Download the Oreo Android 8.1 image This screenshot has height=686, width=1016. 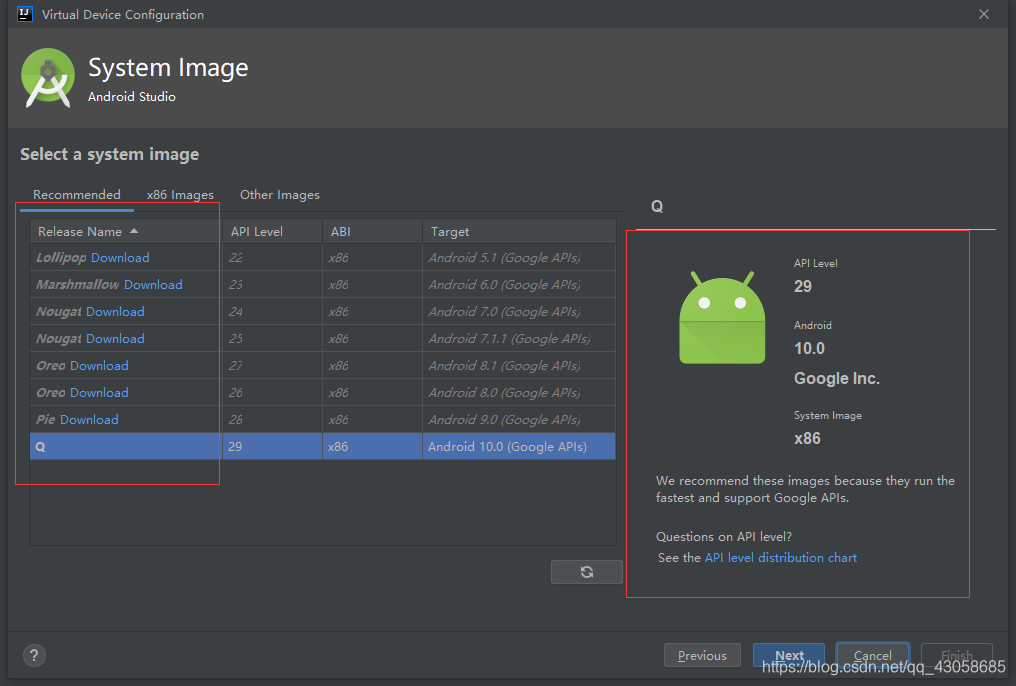[x=99, y=365]
